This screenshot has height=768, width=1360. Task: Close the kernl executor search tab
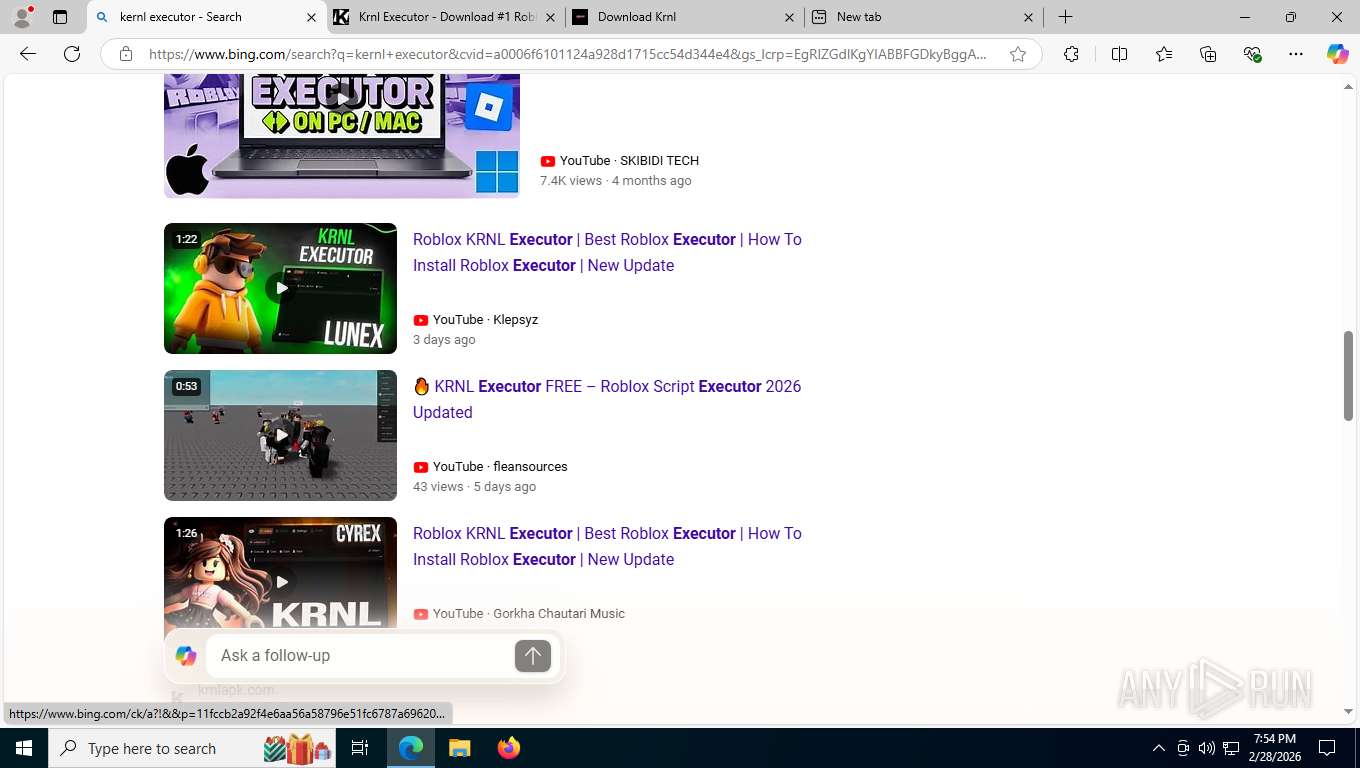[x=311, y=17]
